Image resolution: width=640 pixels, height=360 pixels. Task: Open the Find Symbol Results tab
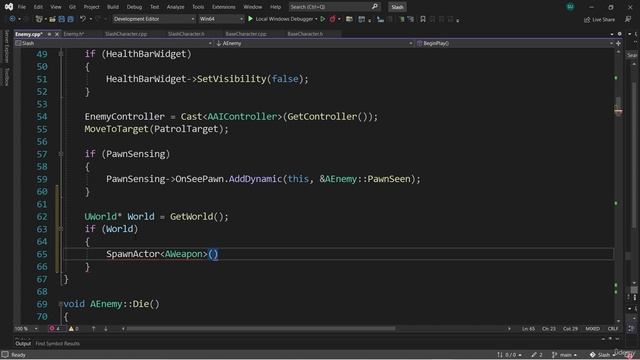pos(58,344)
